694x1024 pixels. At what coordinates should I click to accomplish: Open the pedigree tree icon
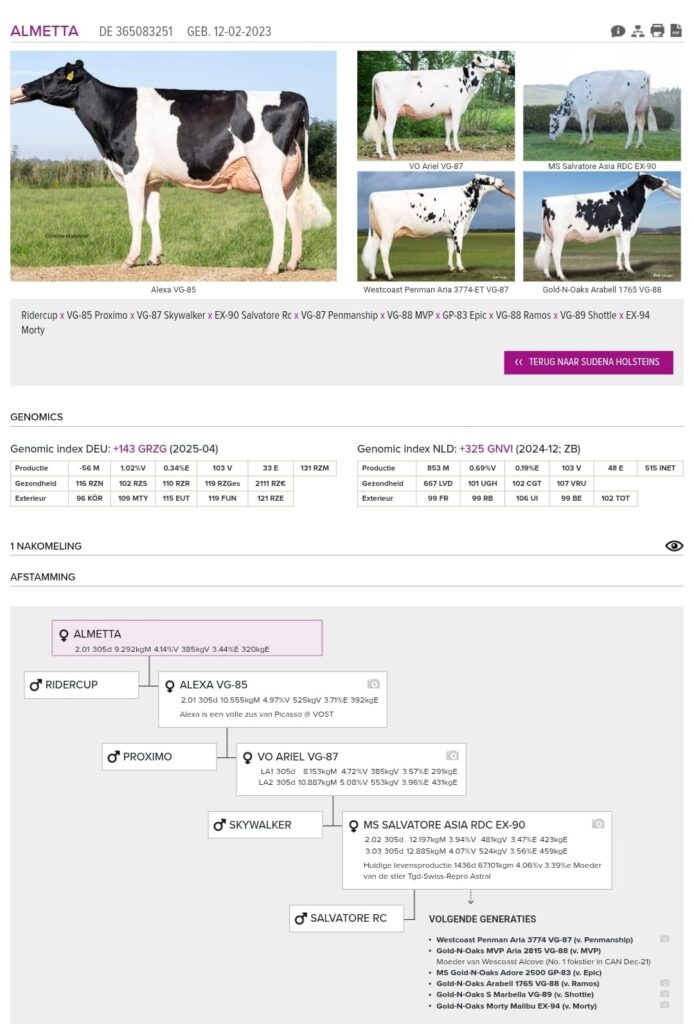(x=637, y=31)
